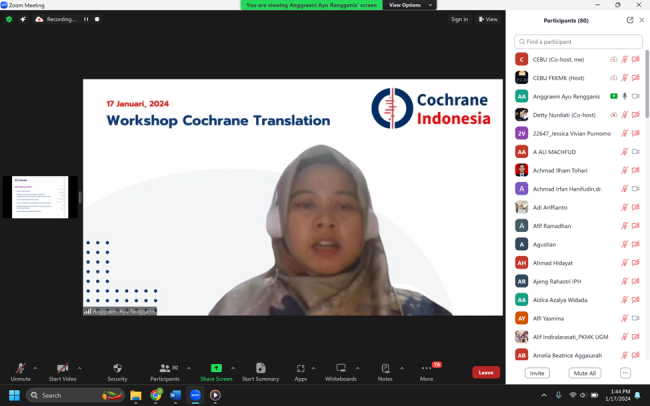Pause the recording

(x=86, y=19)
